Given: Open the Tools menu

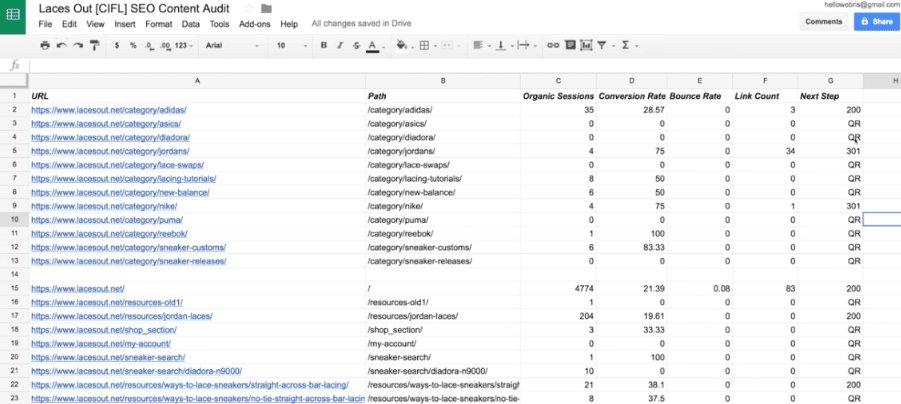Looking at the screenshot, I should click(x=220, y=24).
